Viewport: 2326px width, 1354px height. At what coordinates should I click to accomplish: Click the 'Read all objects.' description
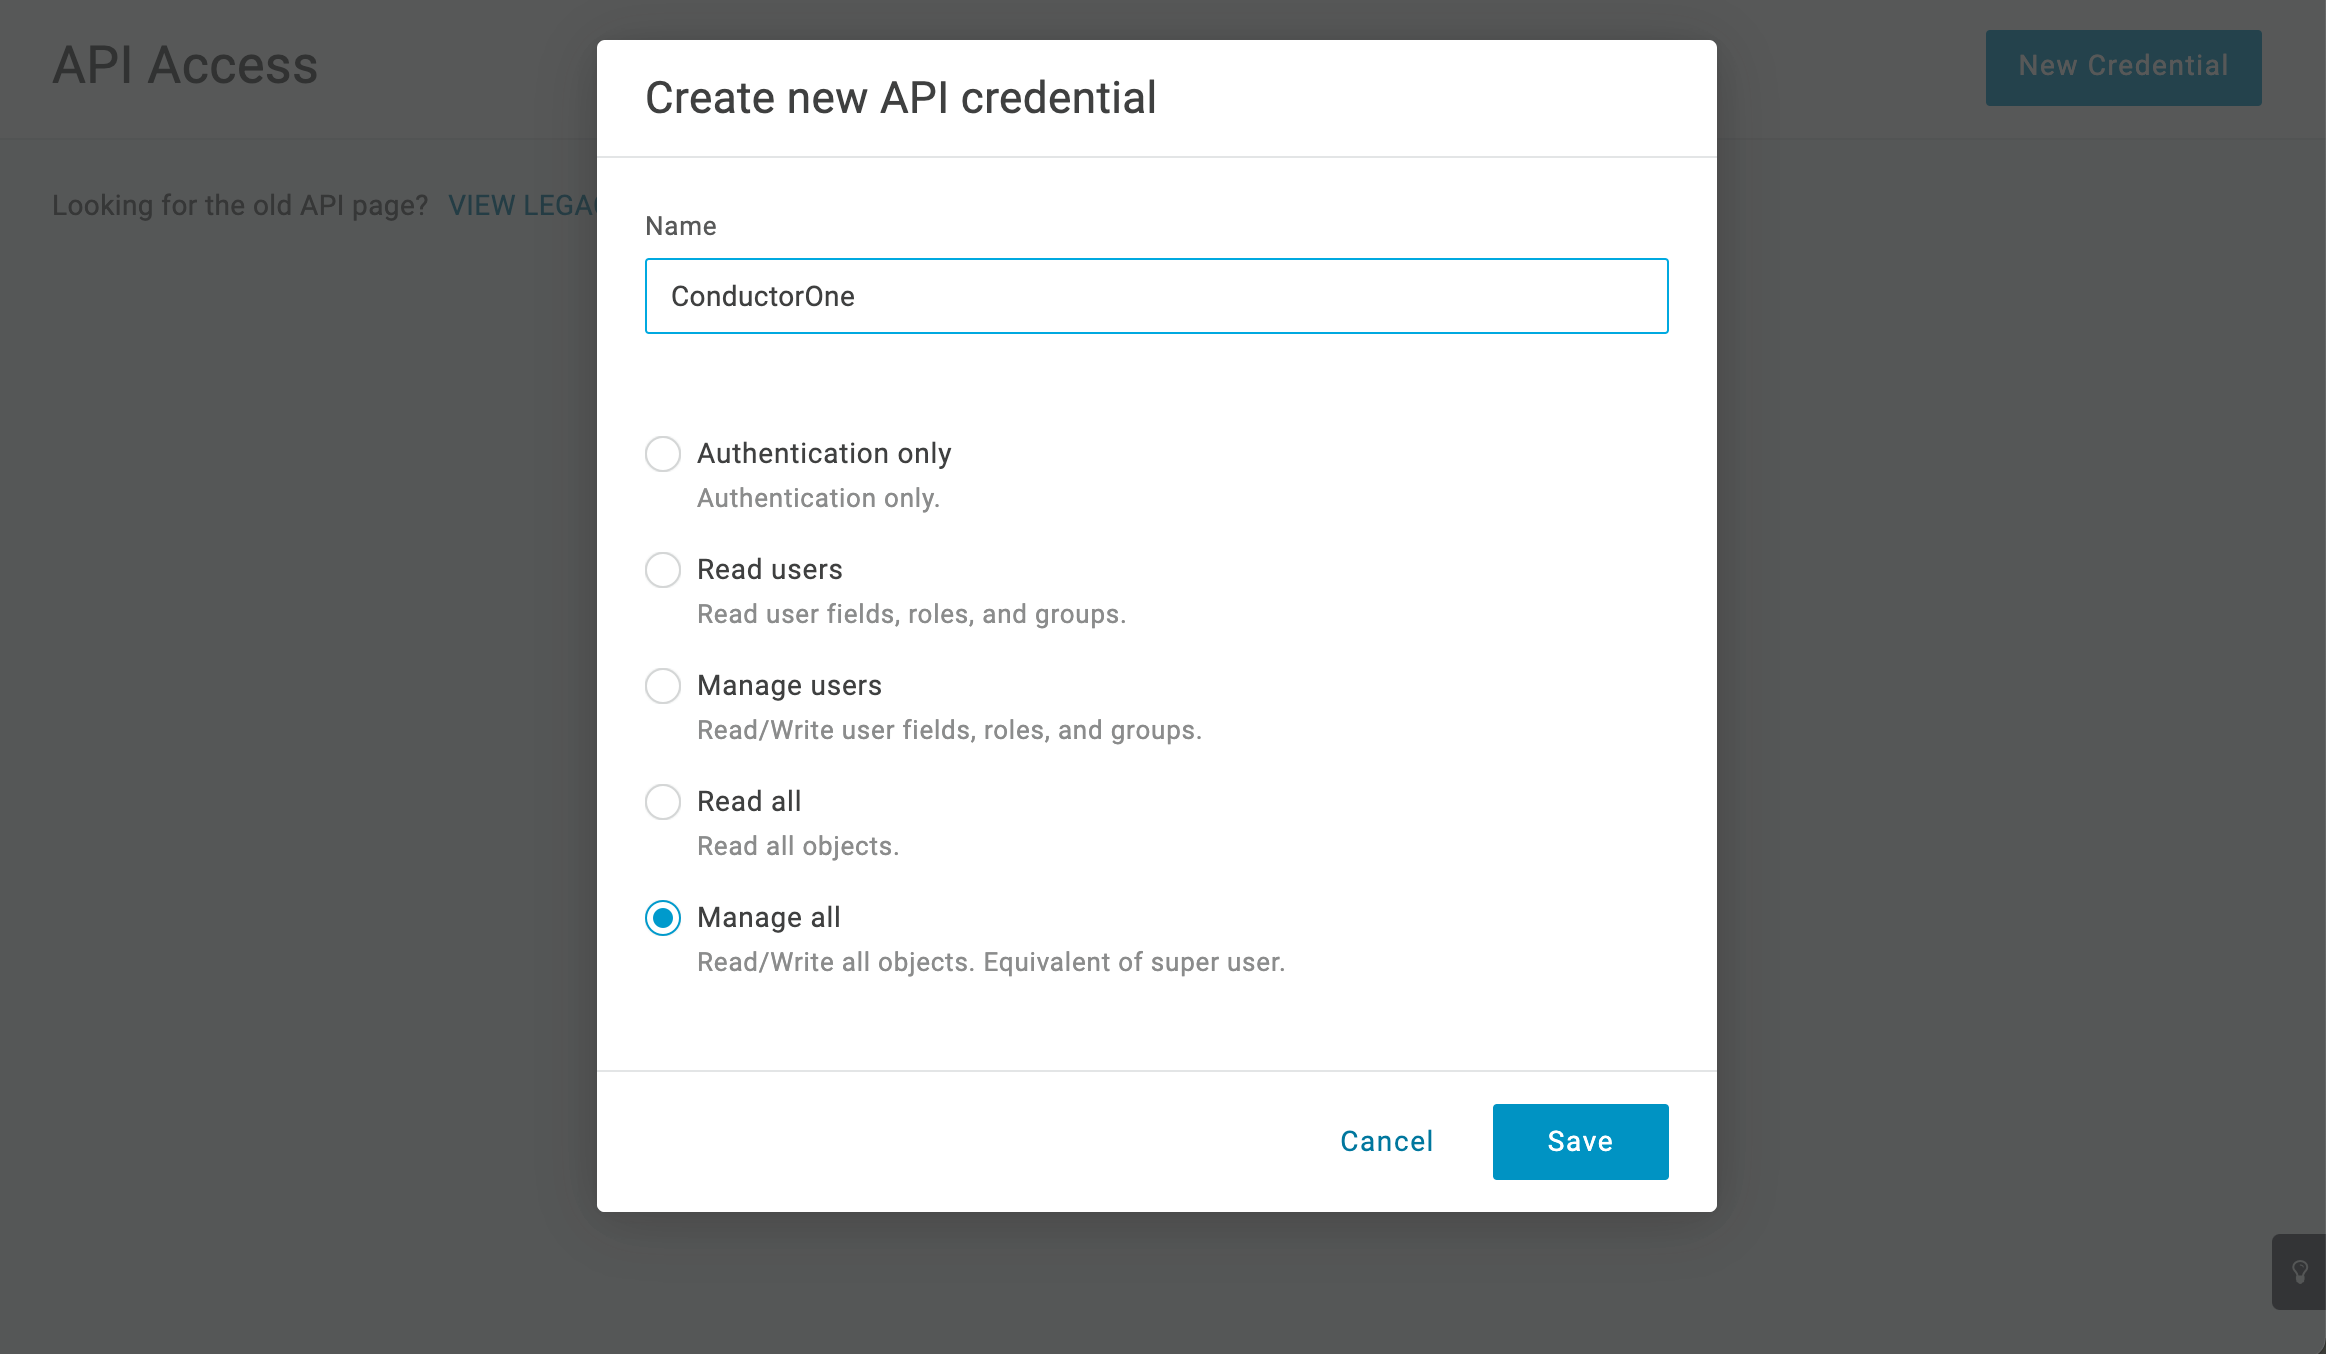tap(798, 846)
